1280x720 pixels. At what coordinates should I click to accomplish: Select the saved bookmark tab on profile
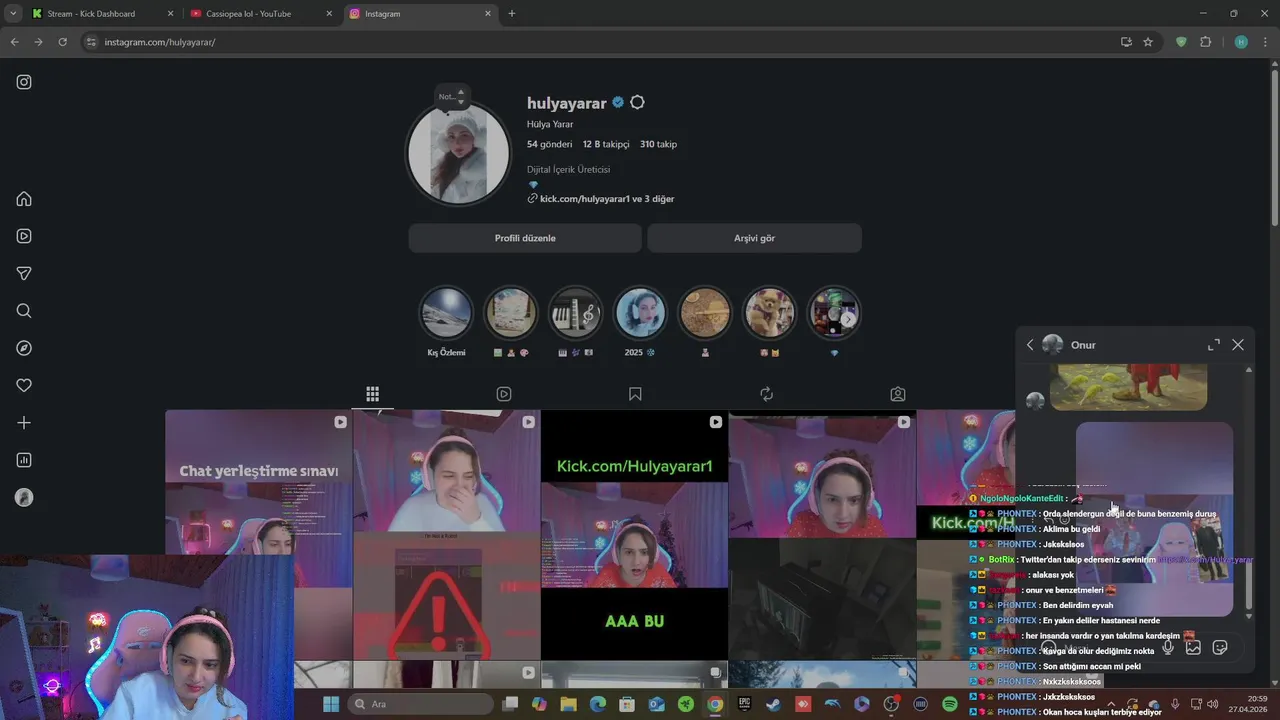pos(635,394)
